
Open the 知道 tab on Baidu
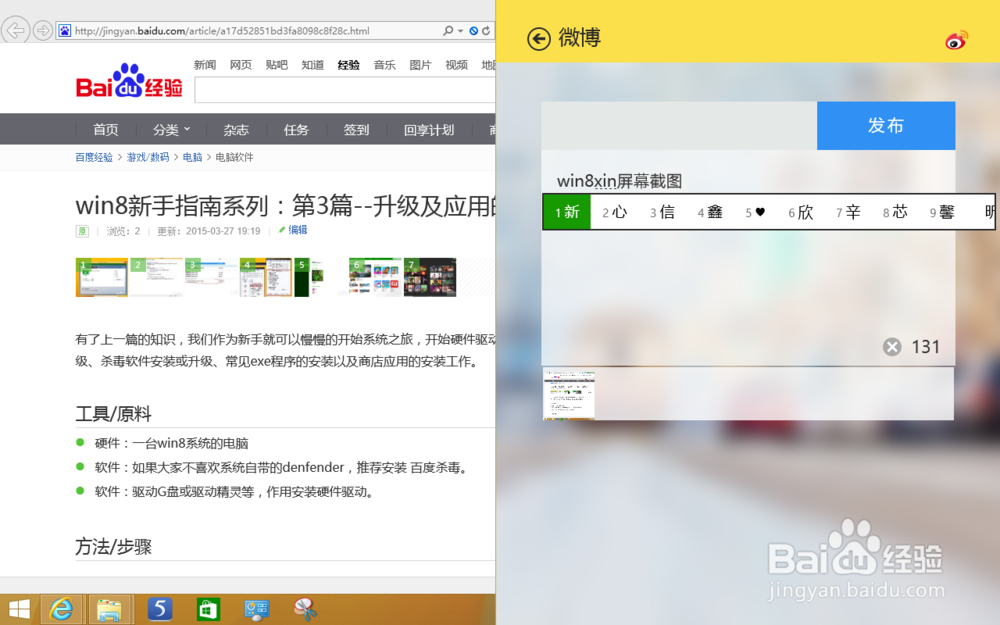click(312, 65)
